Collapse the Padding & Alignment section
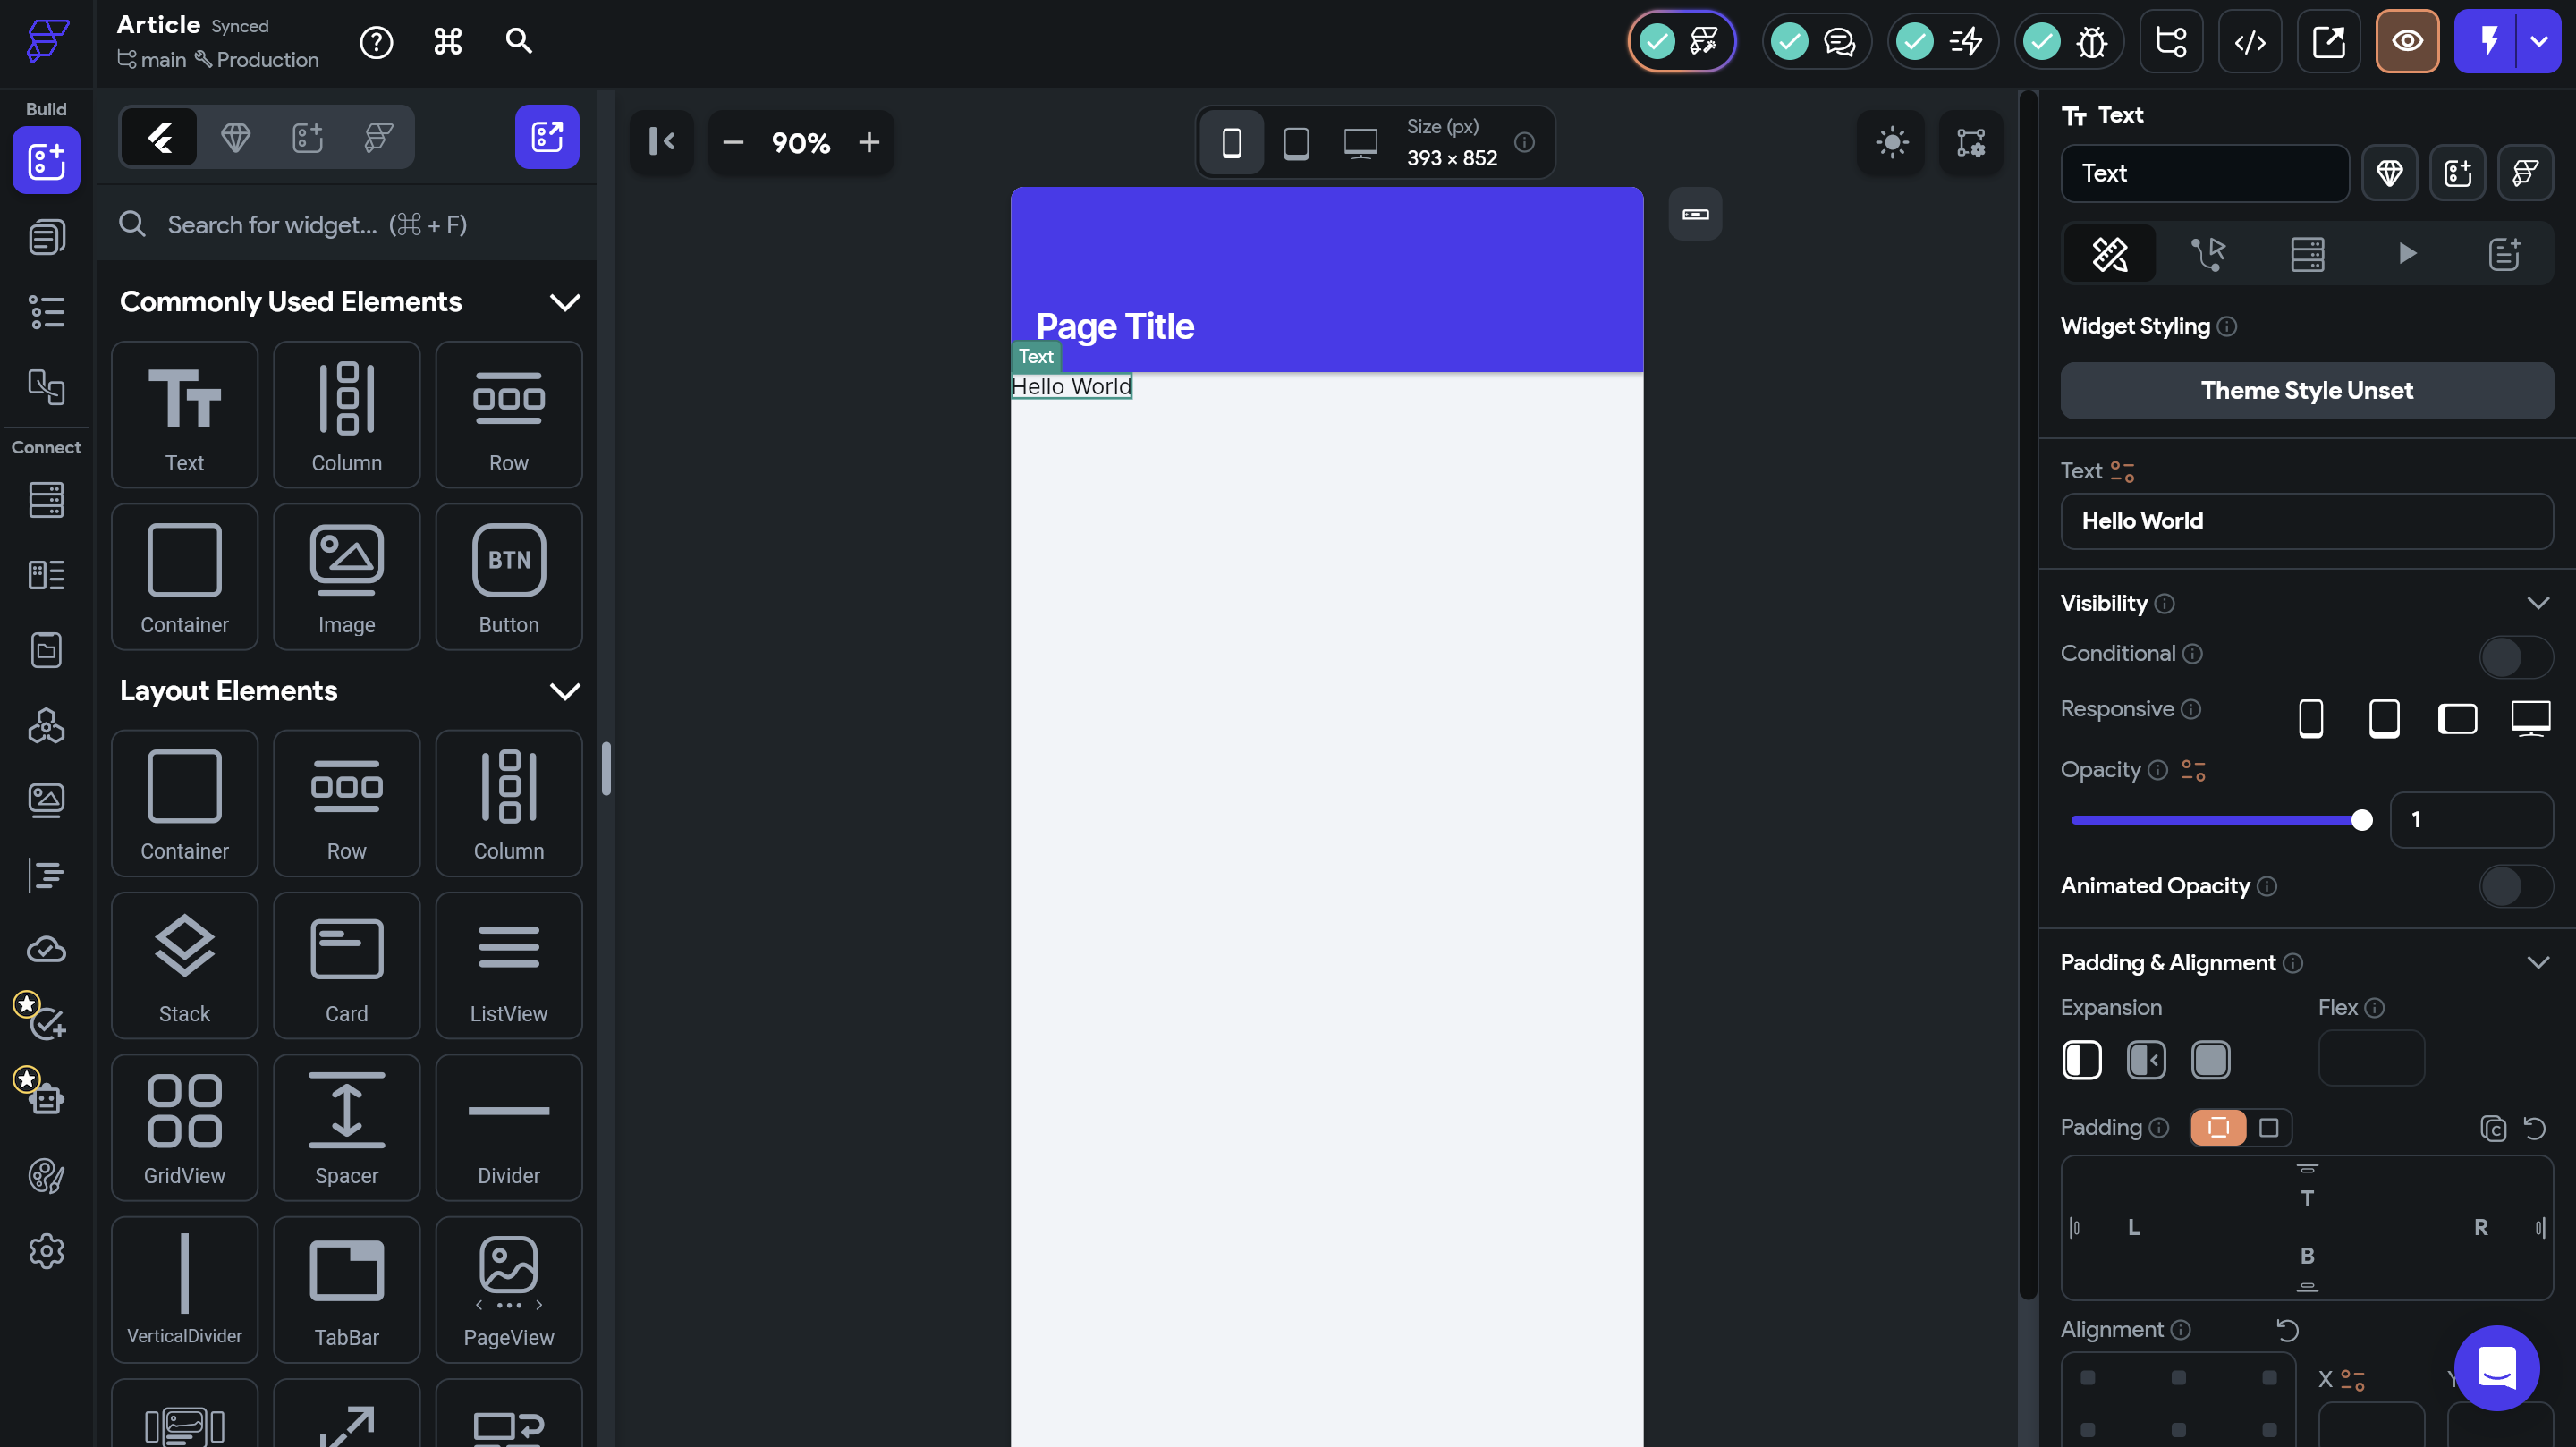2576x1447 pixels. tap(2537, 963)
